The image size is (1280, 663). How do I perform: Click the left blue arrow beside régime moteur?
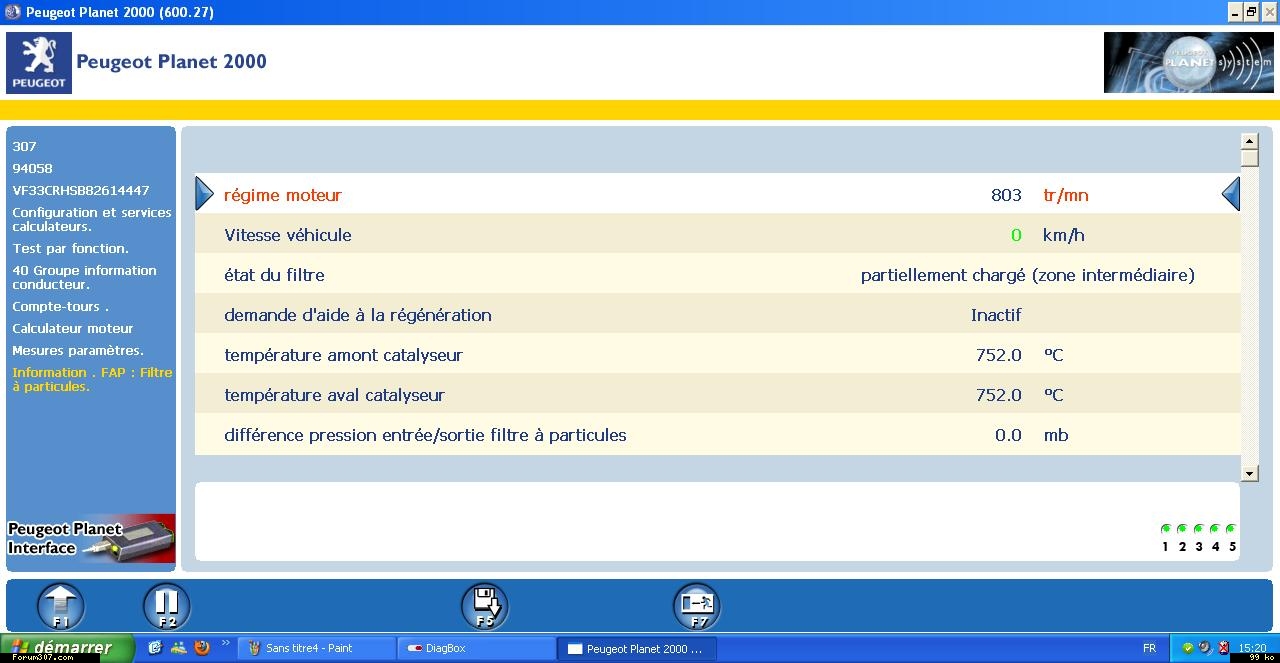coord(204,194)
